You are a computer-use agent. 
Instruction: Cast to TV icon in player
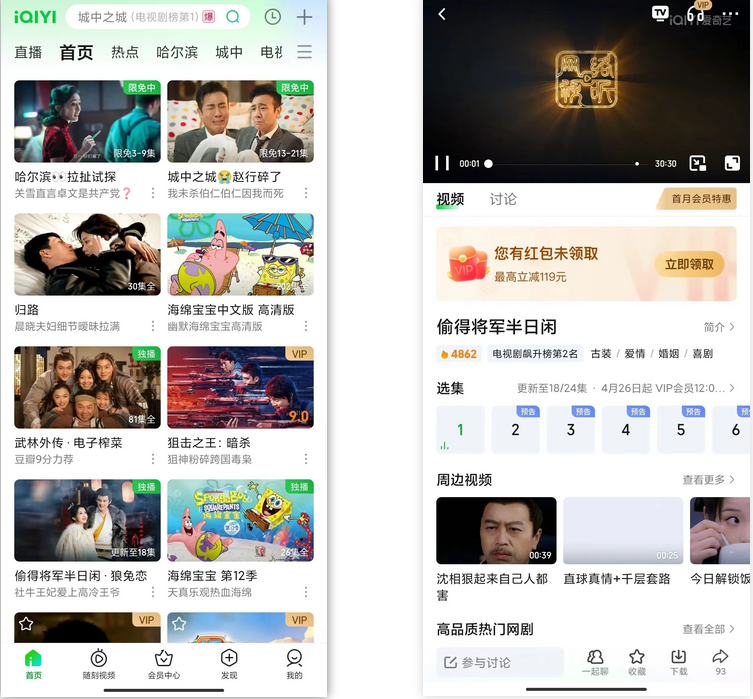(660, 13)
